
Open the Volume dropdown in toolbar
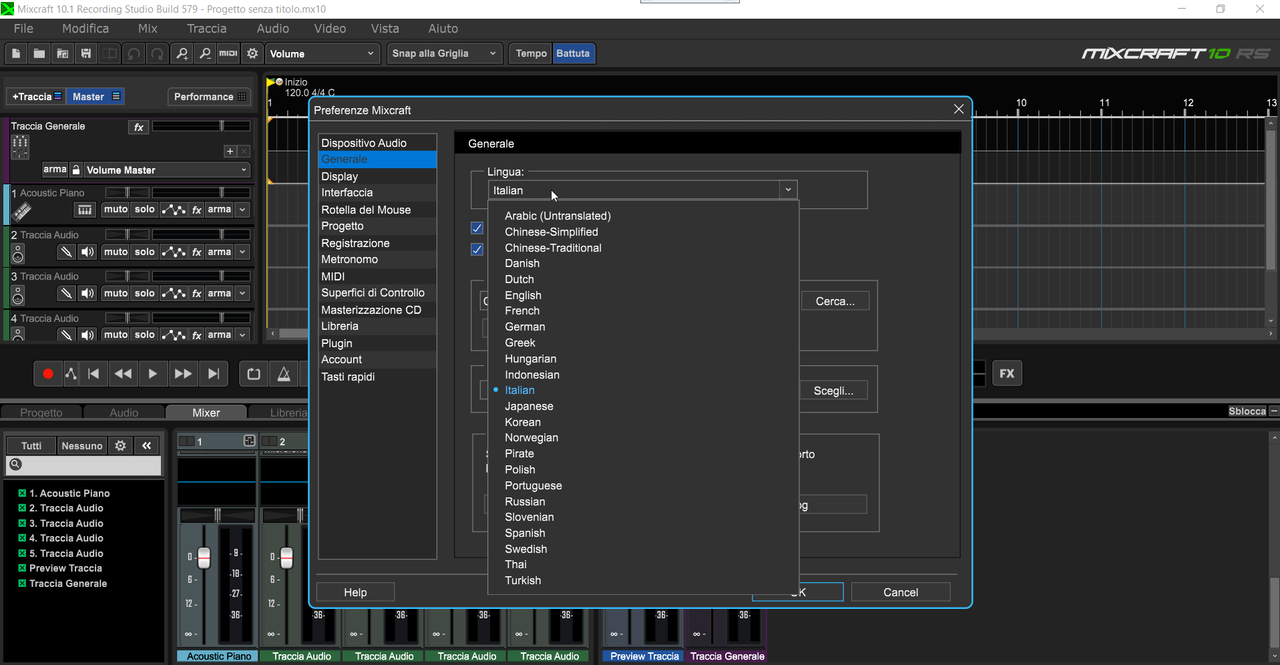pos(322,53)
